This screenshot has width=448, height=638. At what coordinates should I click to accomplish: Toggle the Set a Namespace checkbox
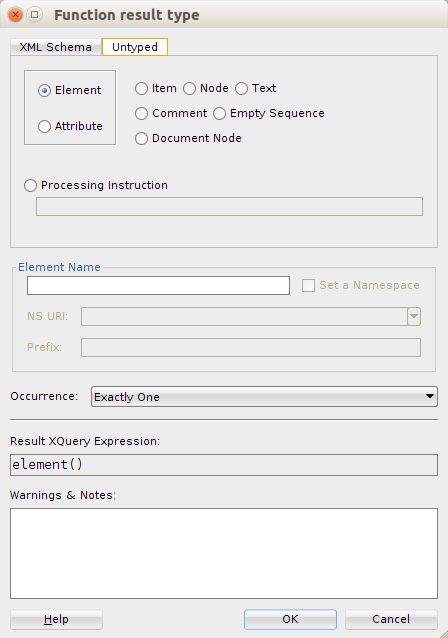coord(308,285)
